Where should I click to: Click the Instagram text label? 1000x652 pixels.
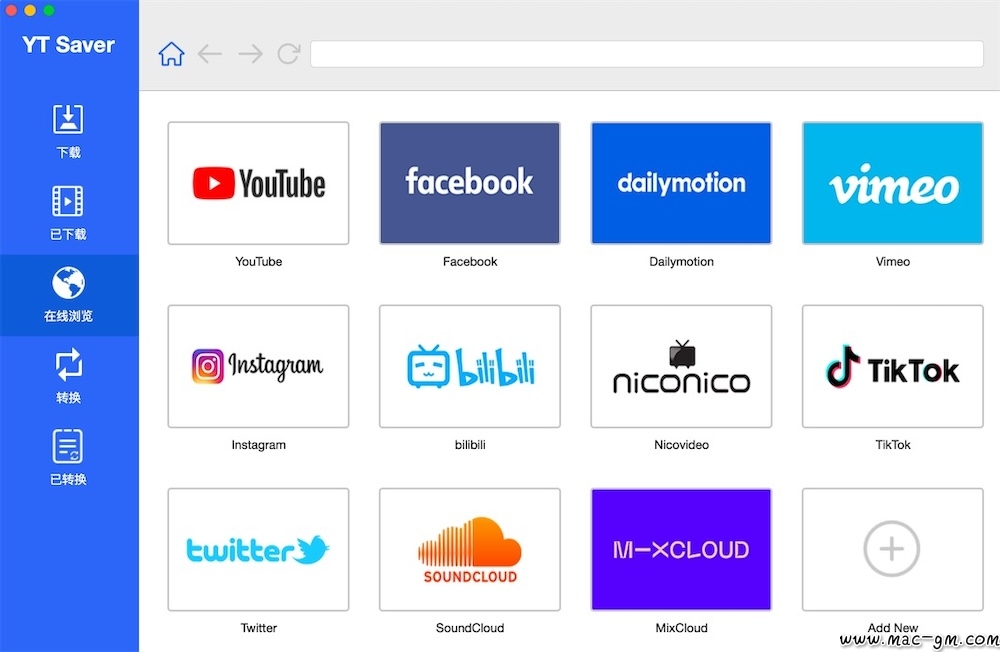click(258, 445)
